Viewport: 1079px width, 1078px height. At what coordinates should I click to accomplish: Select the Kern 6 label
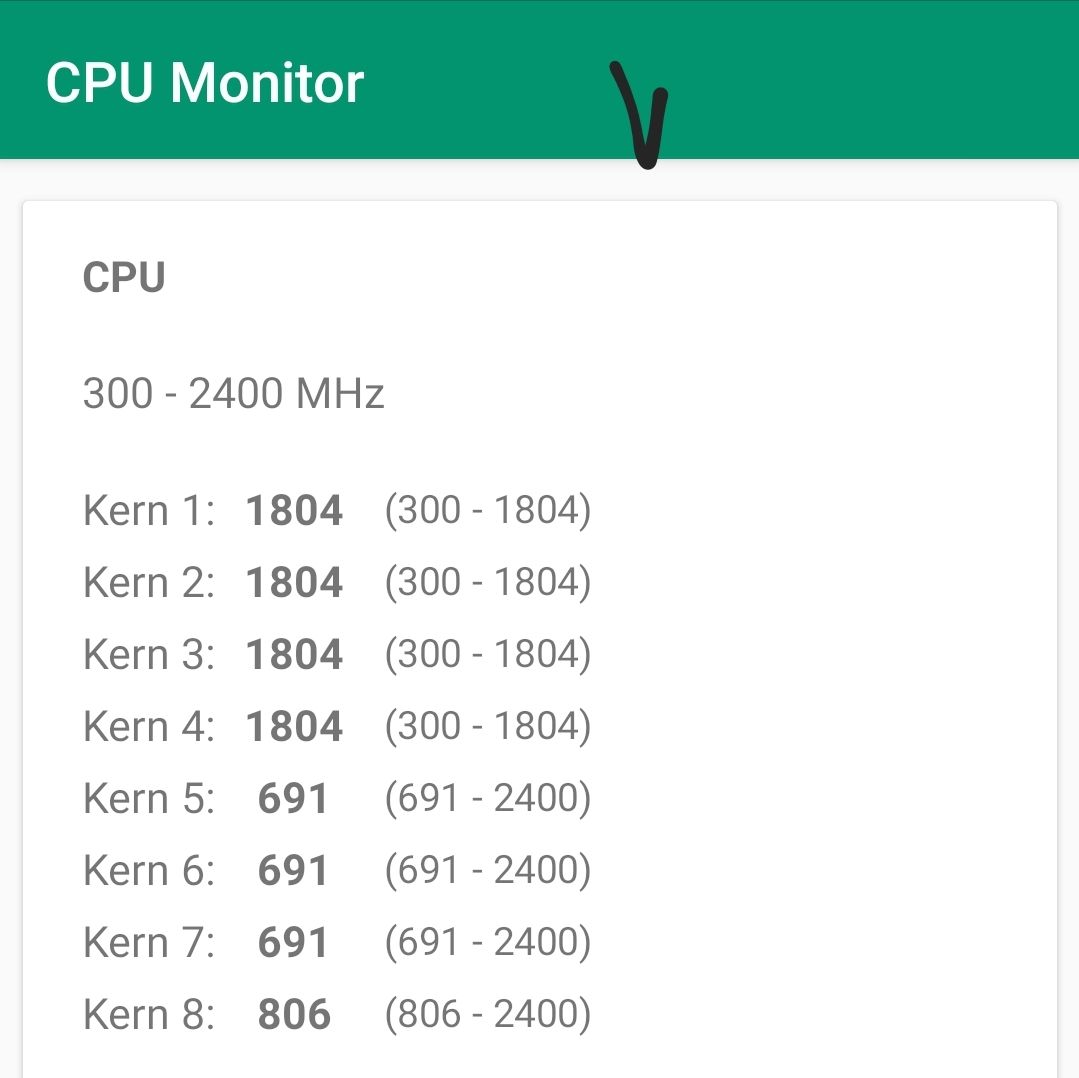click(x=149, y=871)
